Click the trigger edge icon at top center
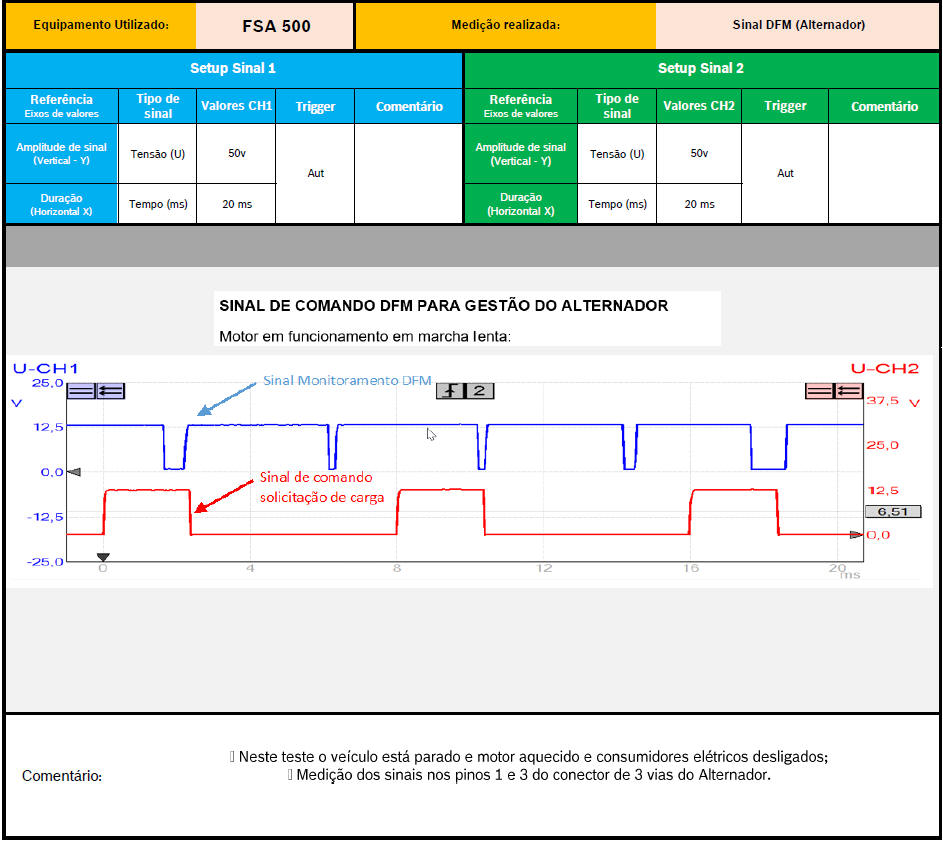The width and height of the screenshot is (943, 842). (451, 391)
